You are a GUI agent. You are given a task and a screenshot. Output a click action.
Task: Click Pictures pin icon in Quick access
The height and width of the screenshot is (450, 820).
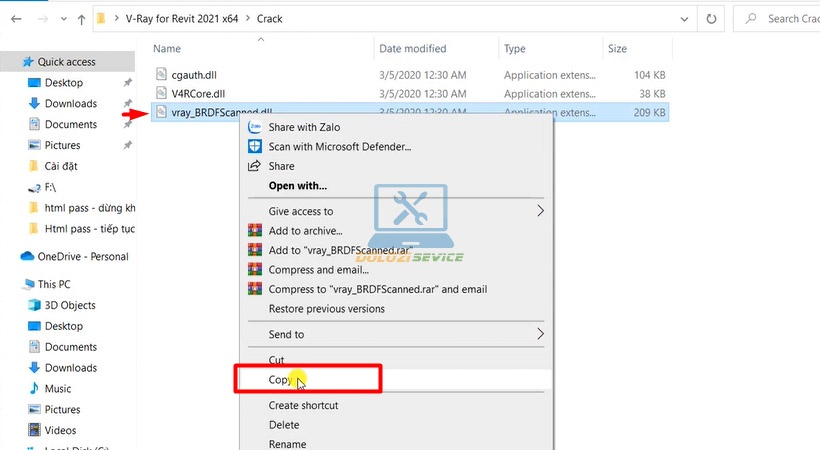[x=127, y=145]
